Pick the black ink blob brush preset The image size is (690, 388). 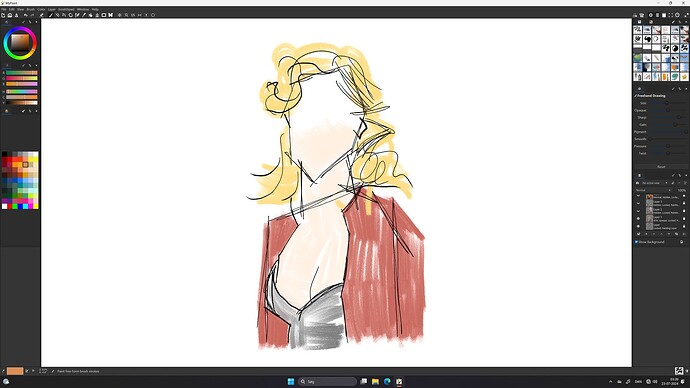tap(647, 39)
